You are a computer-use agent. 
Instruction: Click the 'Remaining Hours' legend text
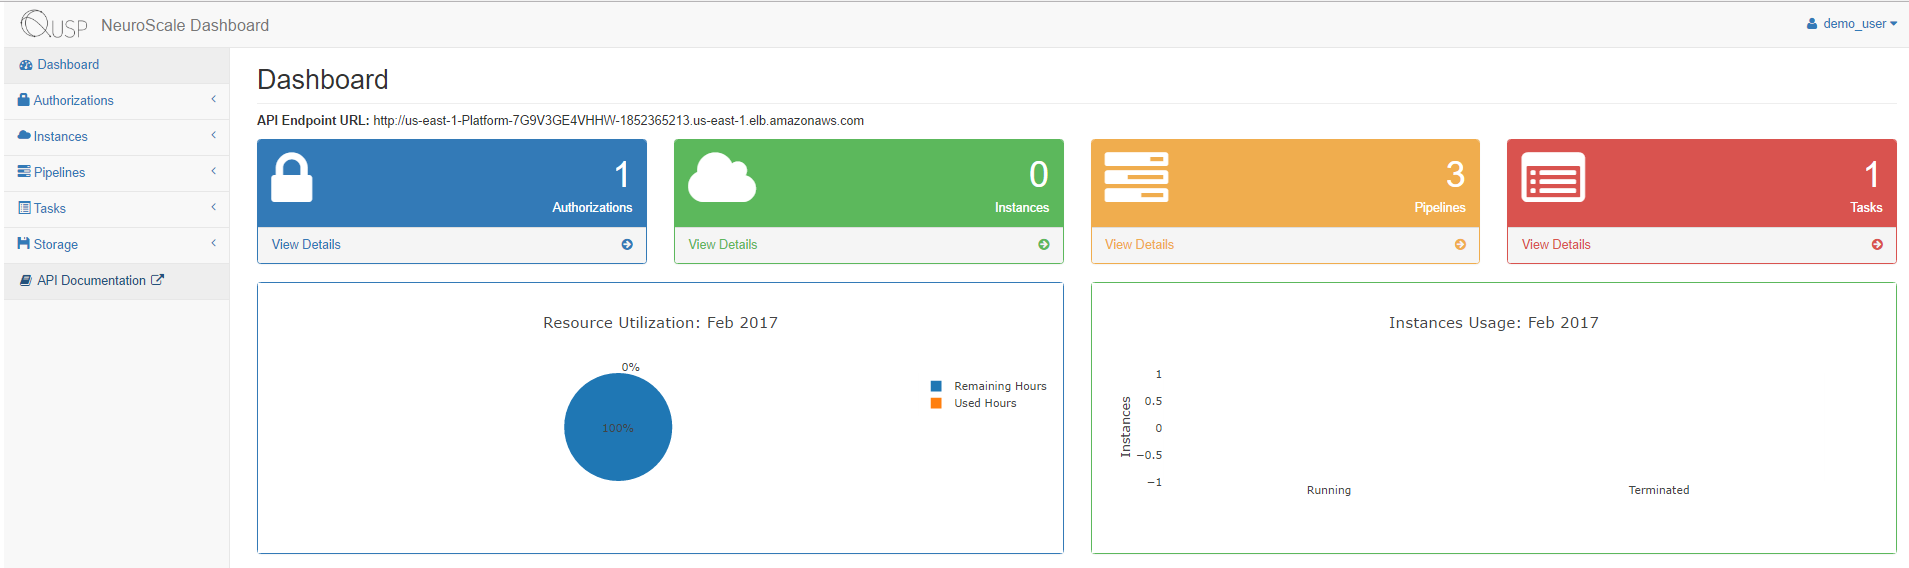pyautogui.click(x=1000, y=386)
